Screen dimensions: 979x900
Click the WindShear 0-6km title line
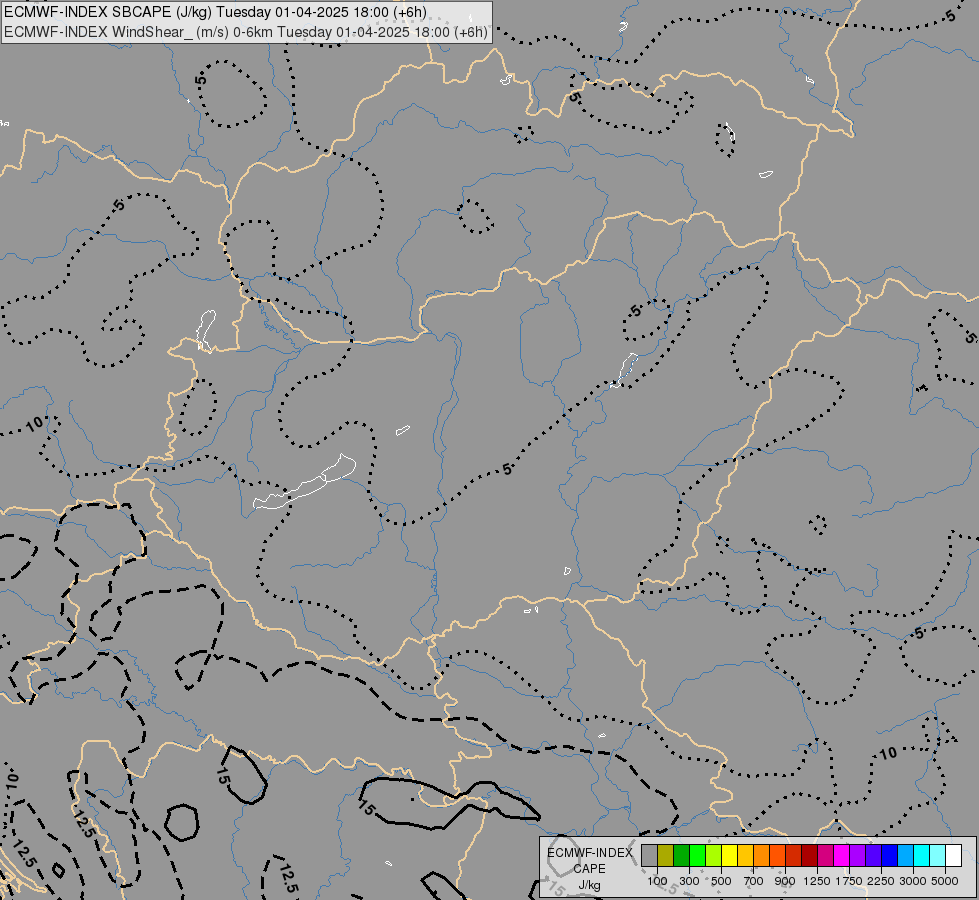[x=245, y=32]
